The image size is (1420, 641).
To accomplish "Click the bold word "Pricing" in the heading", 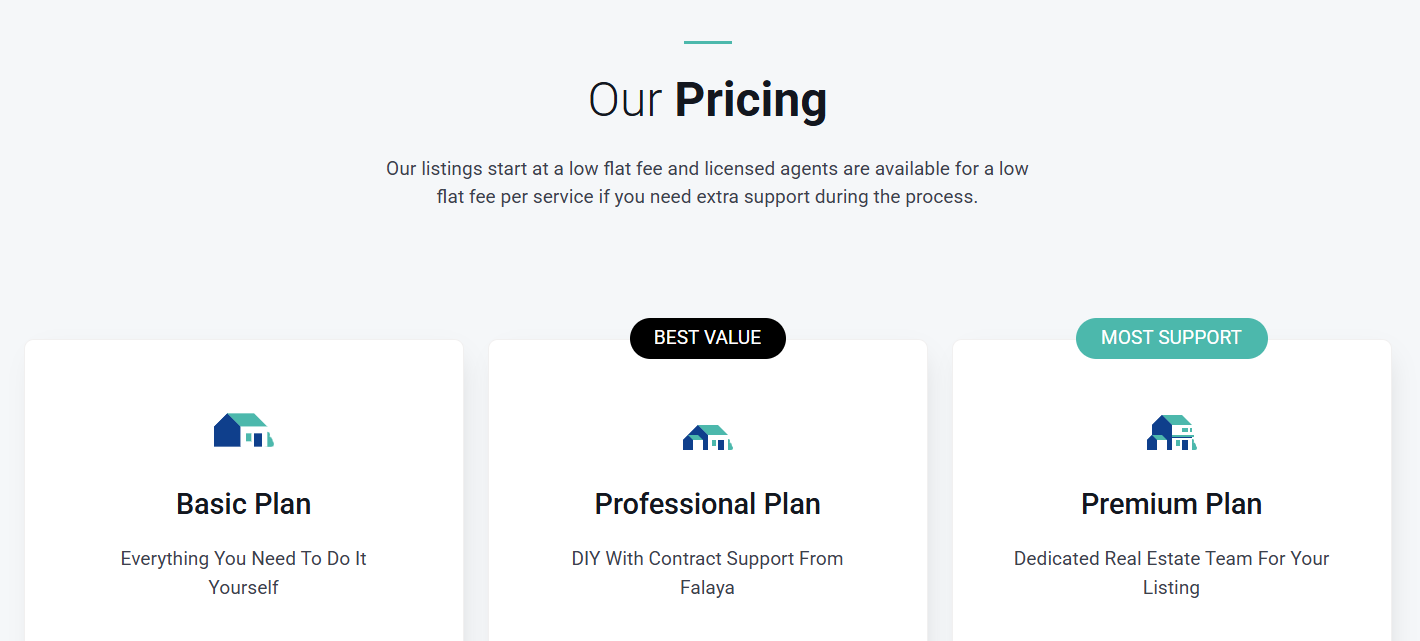I will tap(750, 100).
